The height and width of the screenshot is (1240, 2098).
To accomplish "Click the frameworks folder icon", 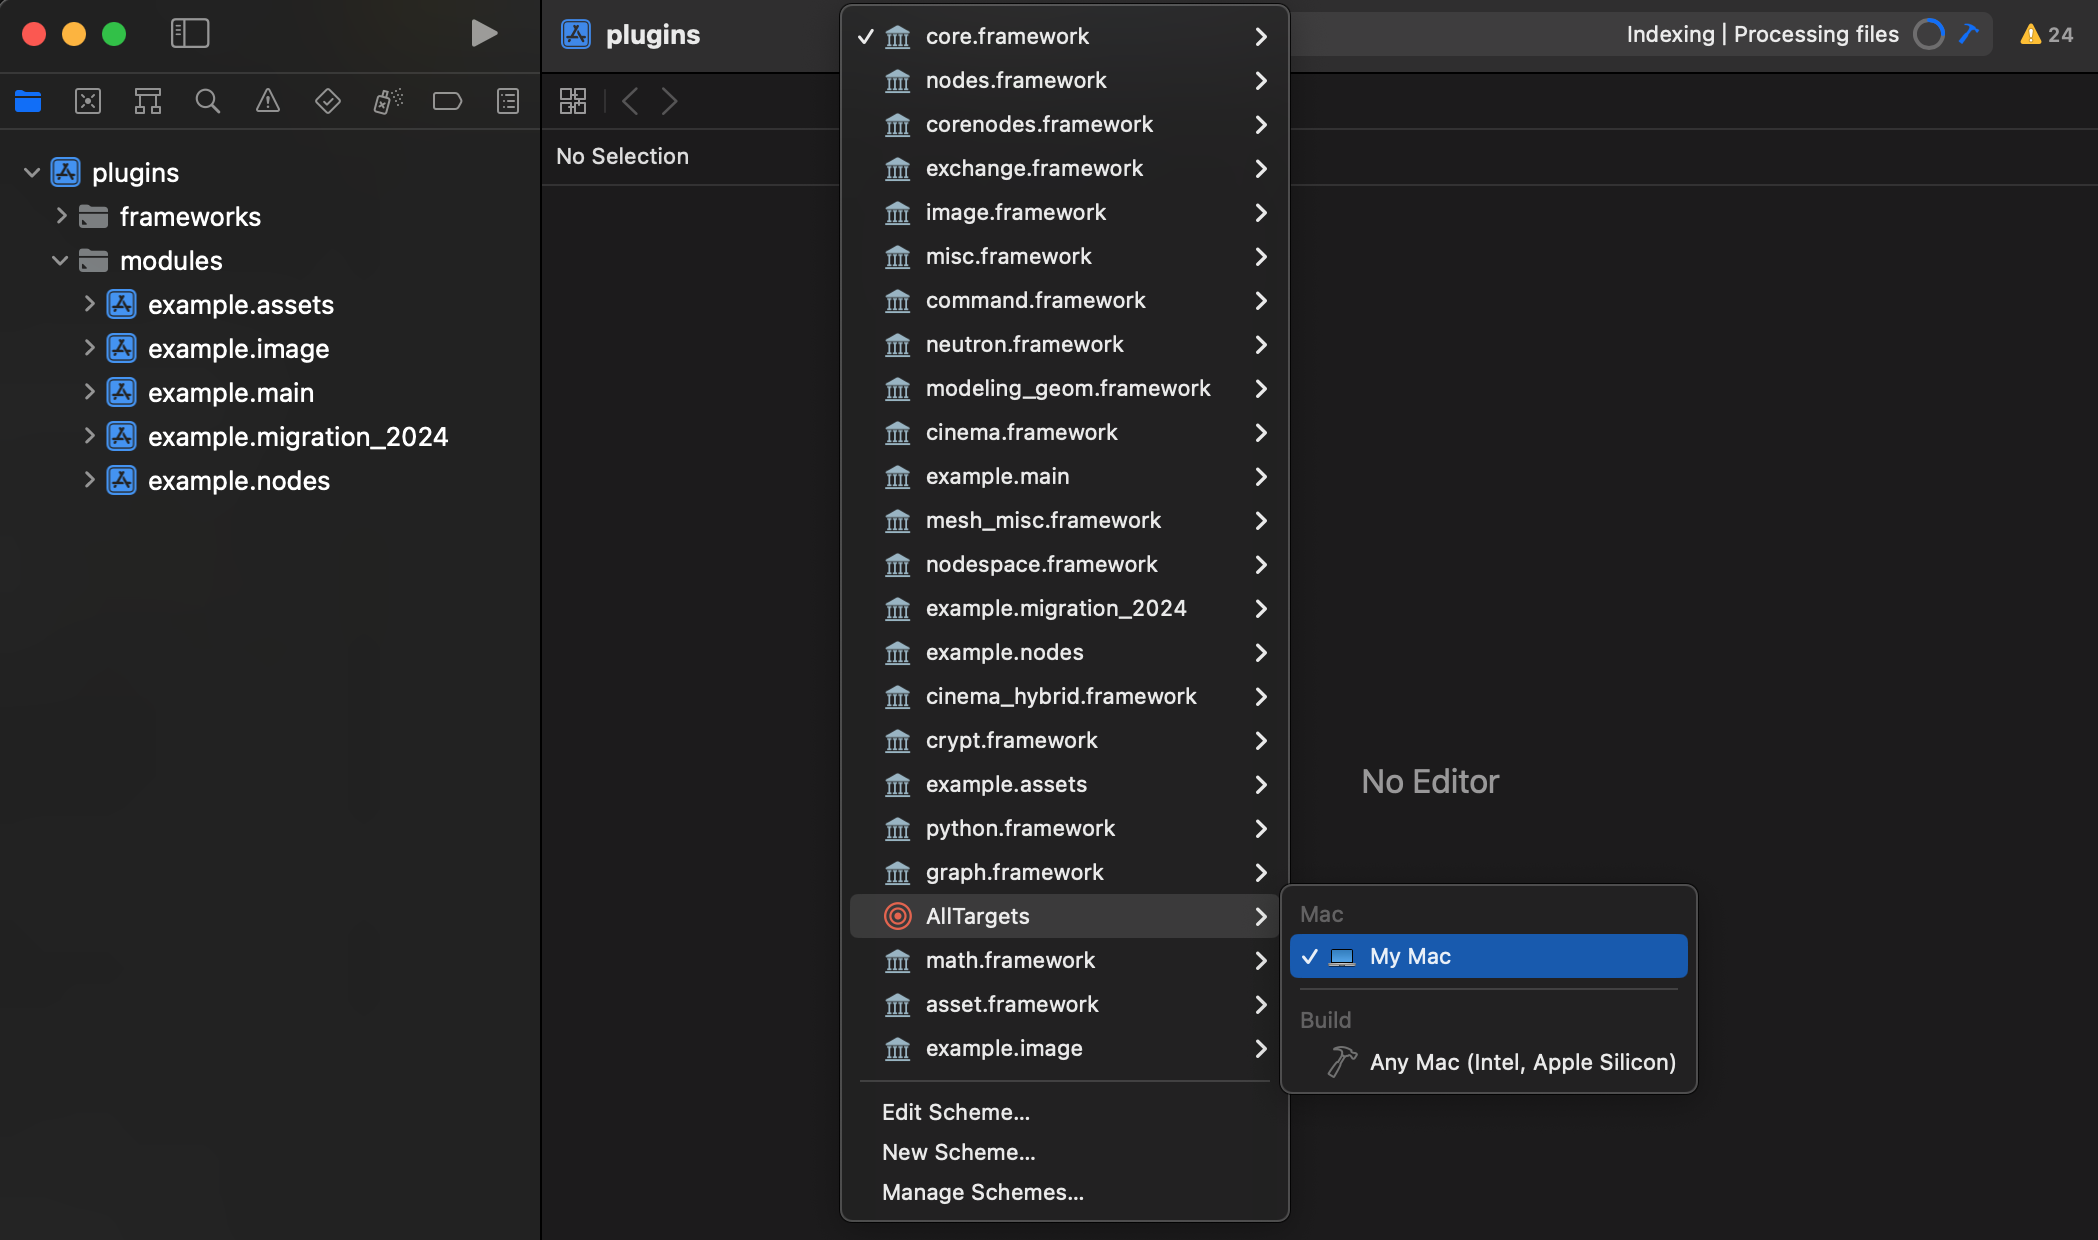I will point(93,216).
